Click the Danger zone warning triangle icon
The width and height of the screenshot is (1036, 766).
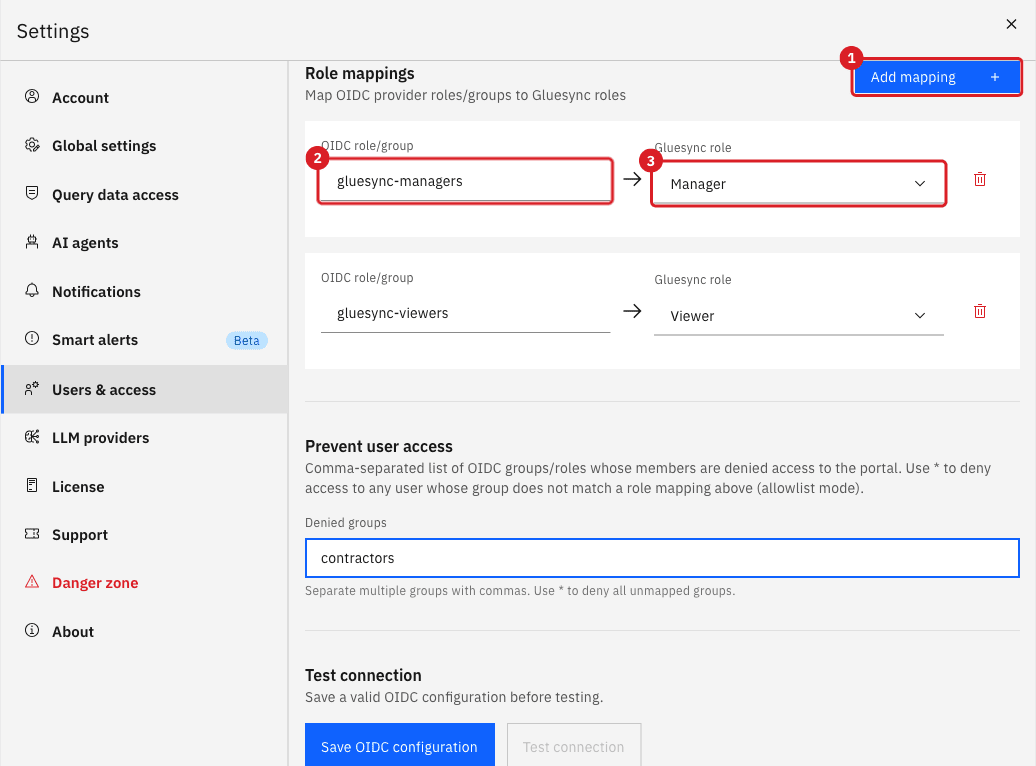[x=32, y=582]
